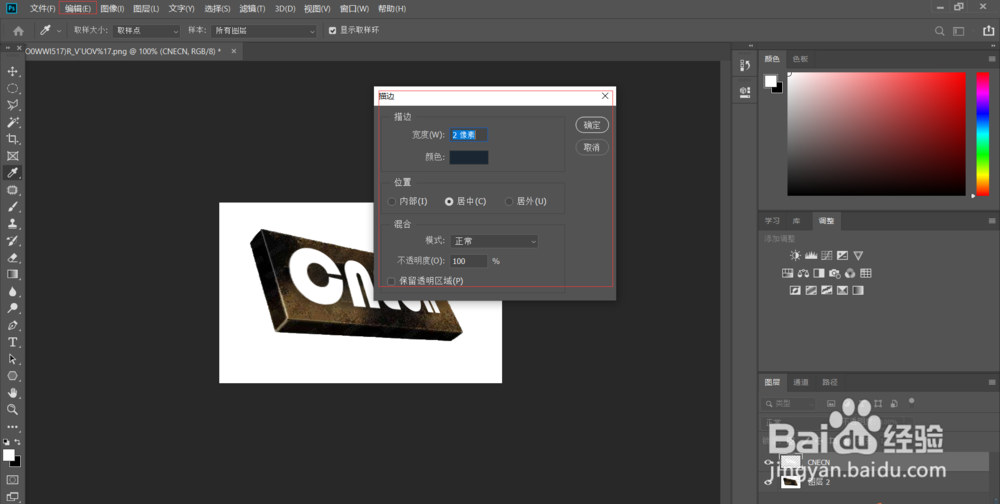This screenshot has height=504, width=1000.
Task: Open the 样本 dropdown (所有图层)
Action: [x=265, y=31]
